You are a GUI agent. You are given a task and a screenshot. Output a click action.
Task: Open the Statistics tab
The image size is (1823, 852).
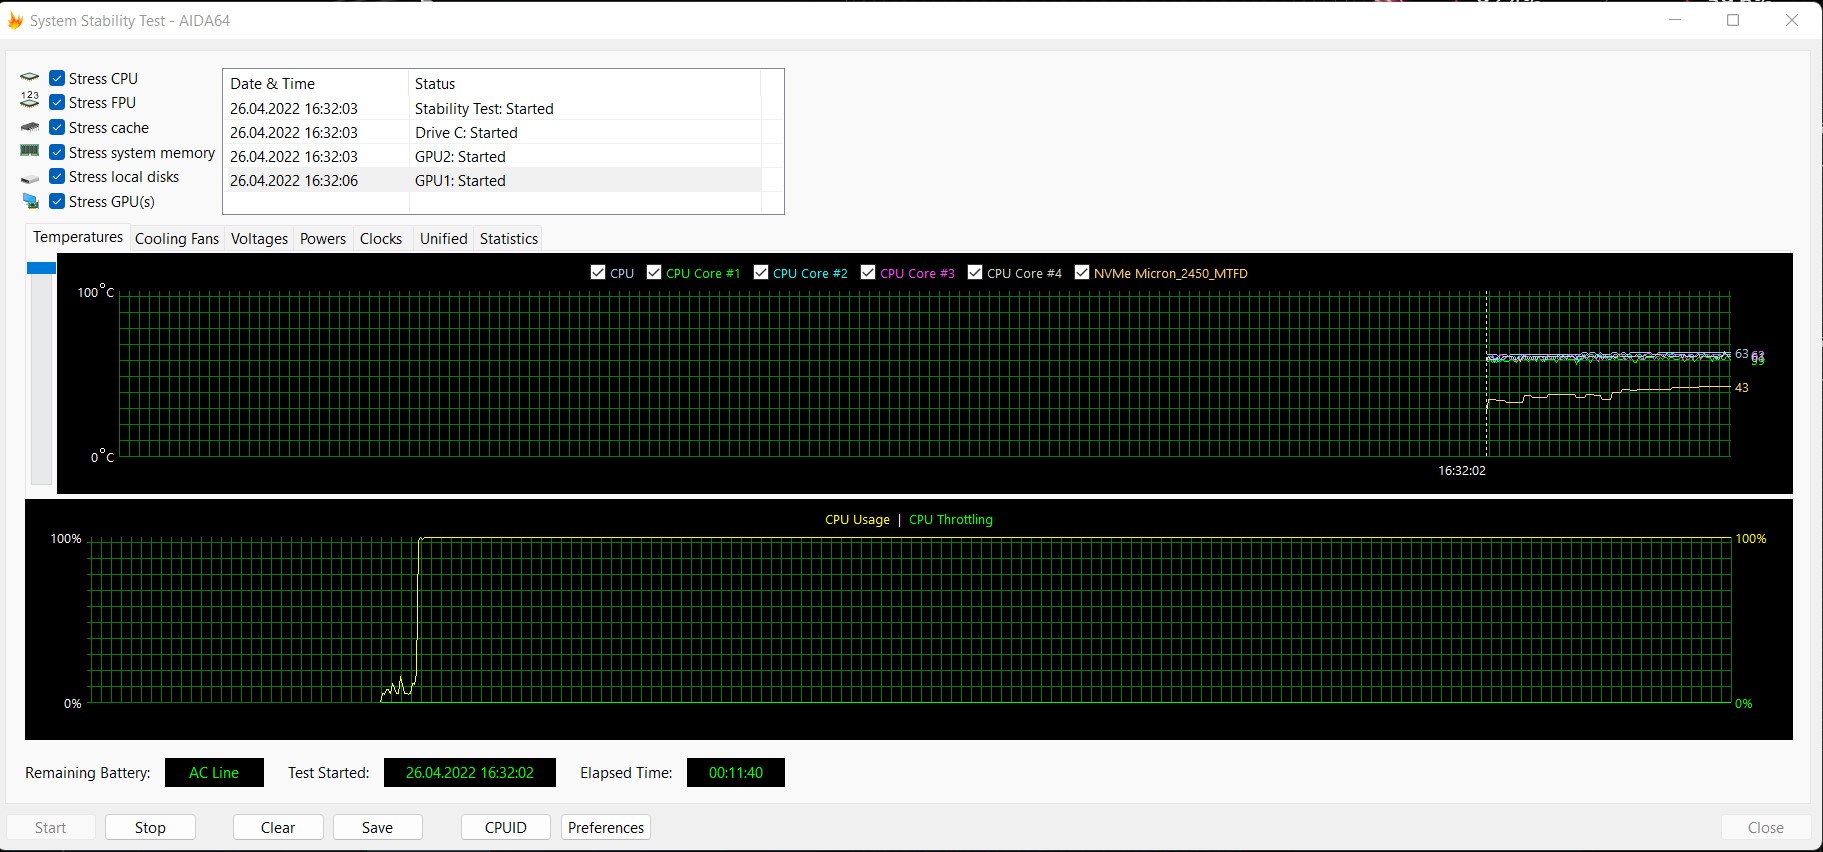(x=508, y=239)
